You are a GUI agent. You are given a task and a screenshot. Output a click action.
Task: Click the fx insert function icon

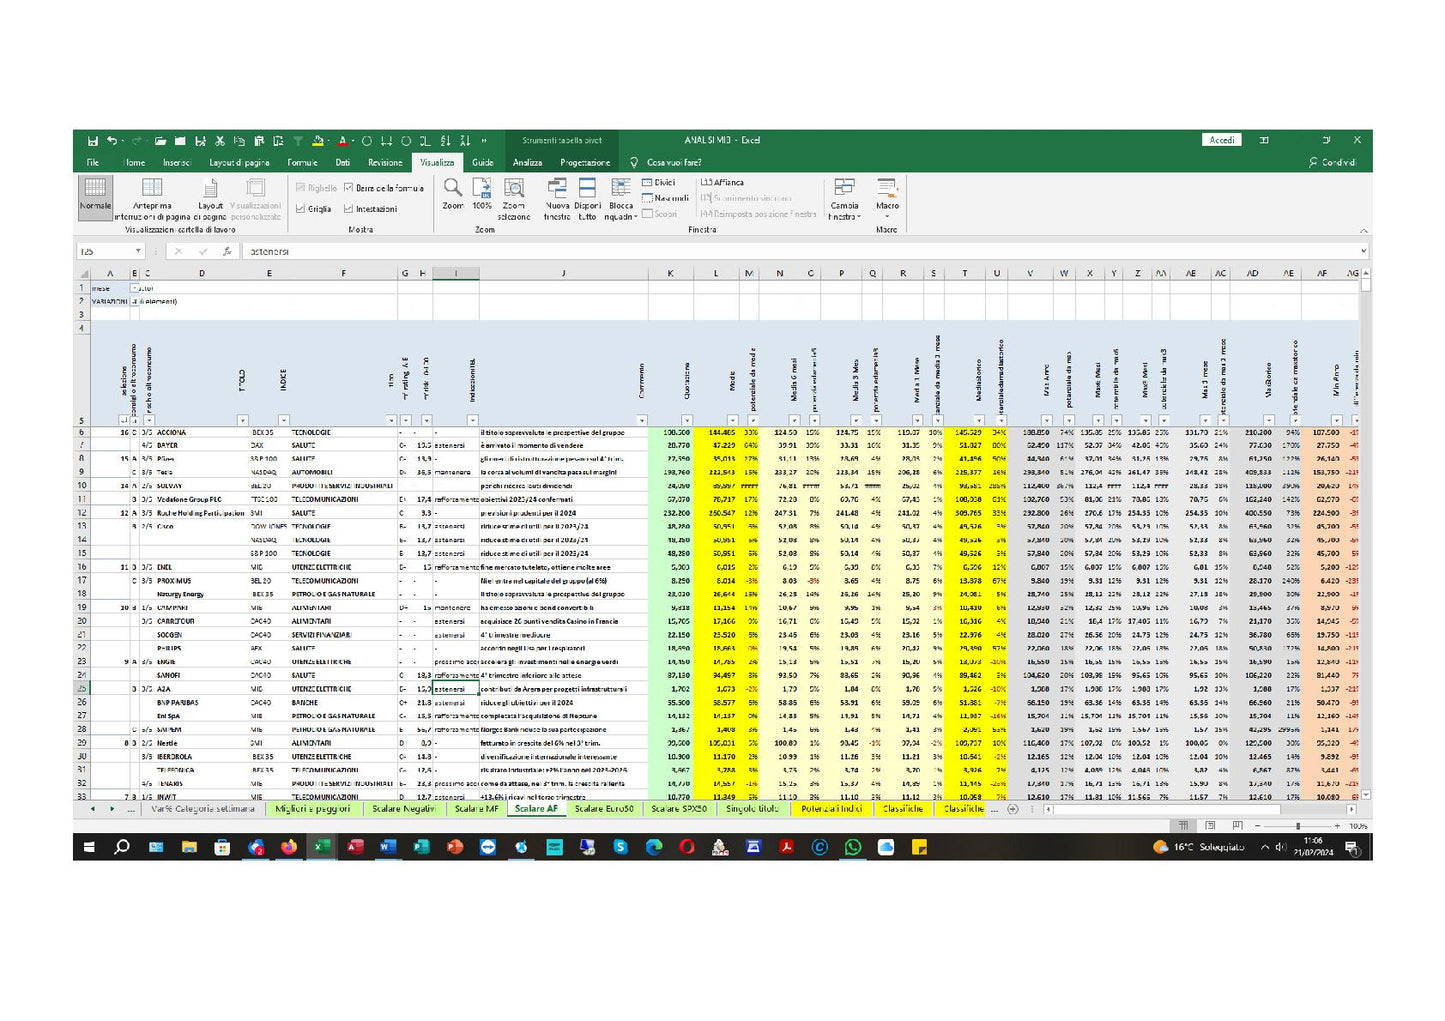227,251
